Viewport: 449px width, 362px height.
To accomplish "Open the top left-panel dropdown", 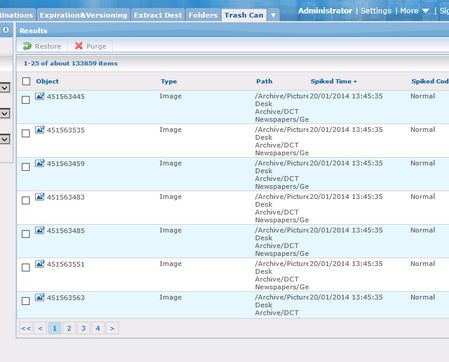I will [x=4, y=88].
